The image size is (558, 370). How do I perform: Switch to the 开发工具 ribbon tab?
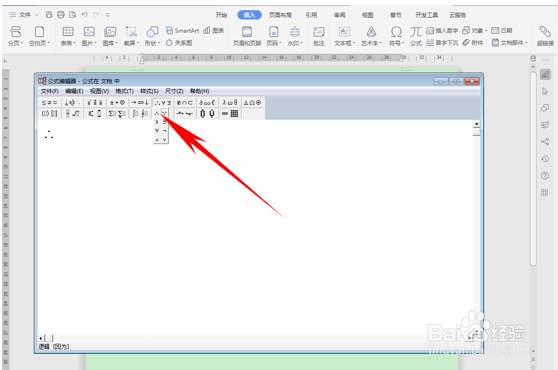(426, 15)
